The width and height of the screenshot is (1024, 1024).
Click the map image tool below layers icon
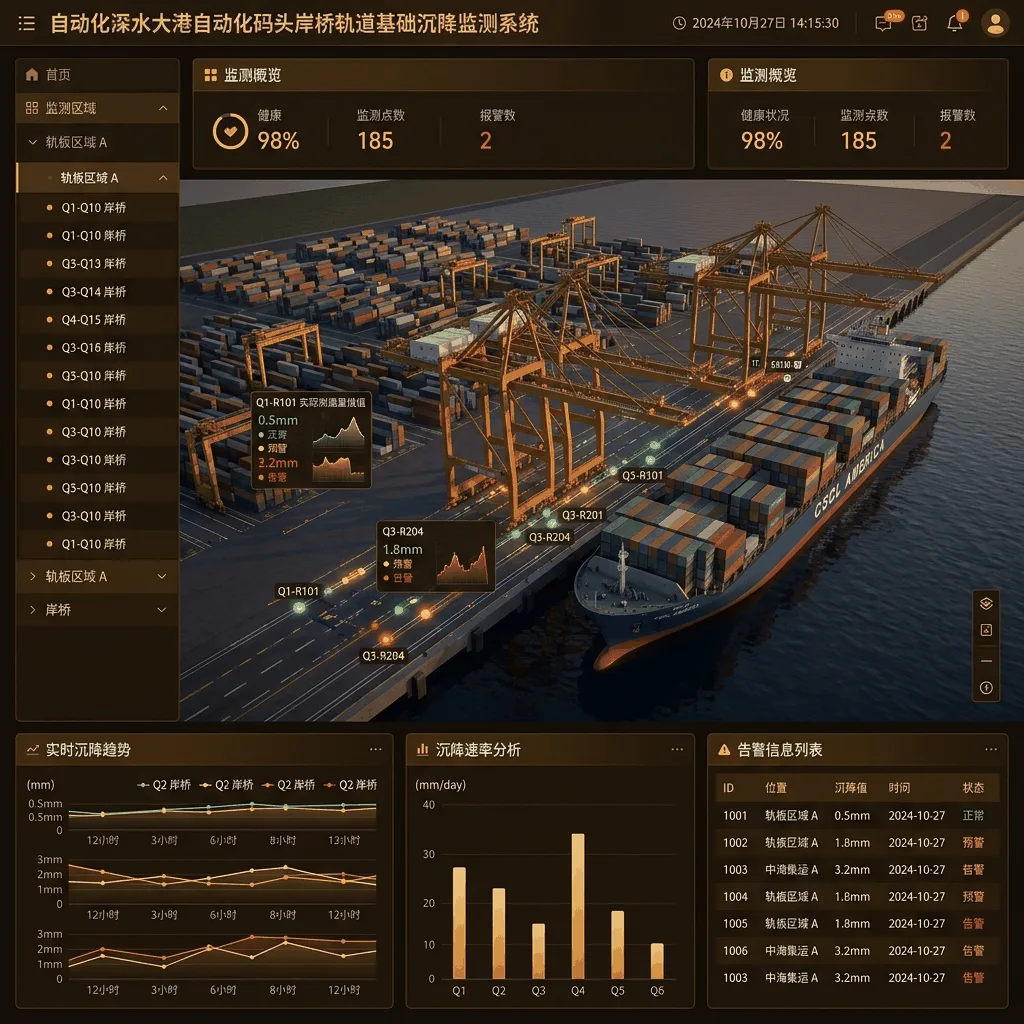[x=986, y=630]
